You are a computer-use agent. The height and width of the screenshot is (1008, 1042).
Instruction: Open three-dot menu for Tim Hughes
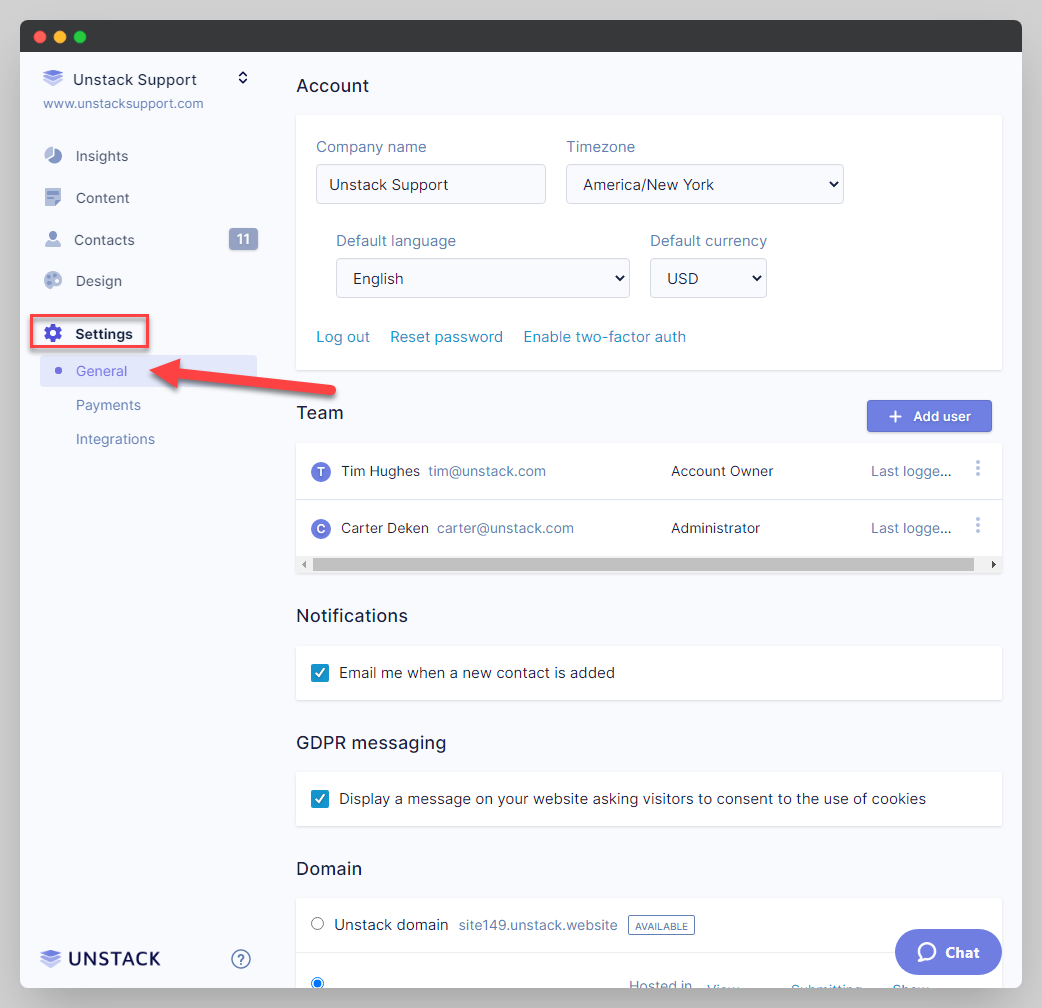click(x=978, y=468)
